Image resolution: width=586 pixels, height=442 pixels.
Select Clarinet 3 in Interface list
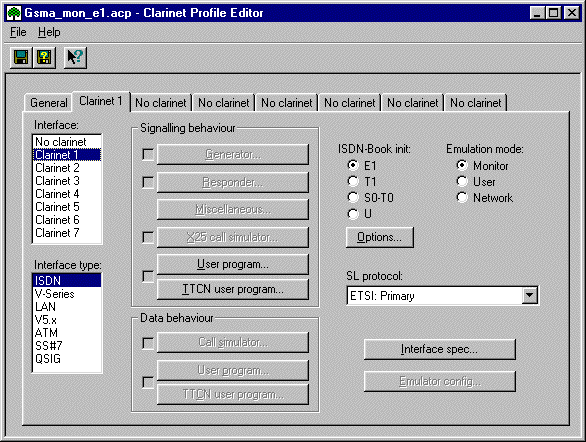coord(67,181)
